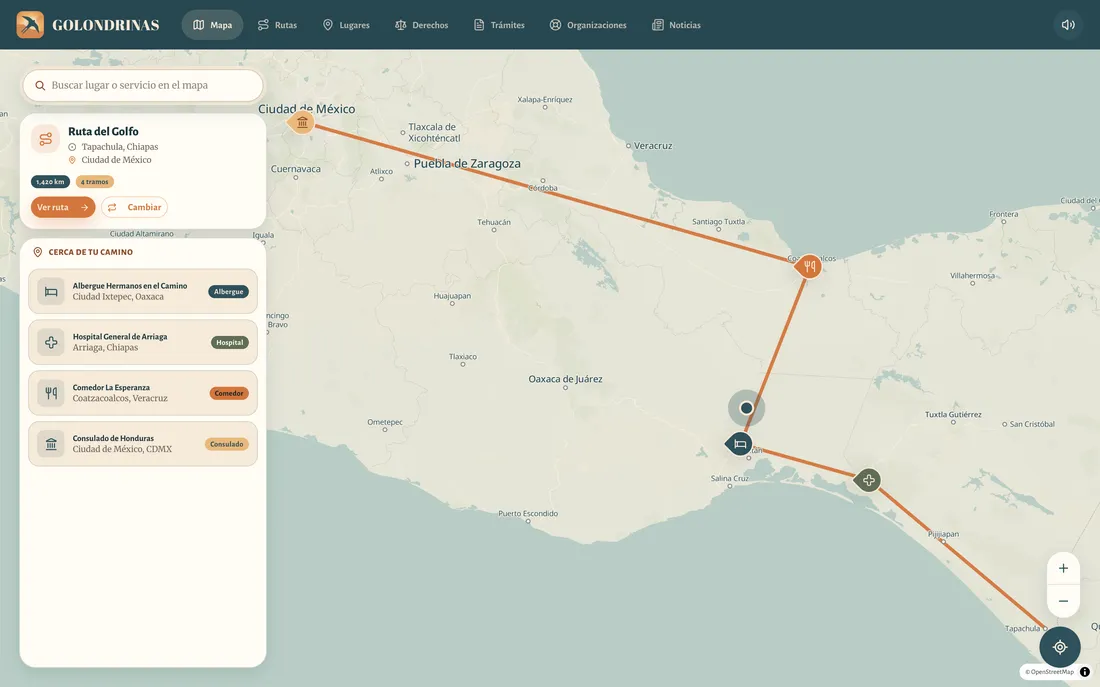The image size is (1100, 687).
Task: Open Hospital General de Arriaga card
Action: (143, 342)
